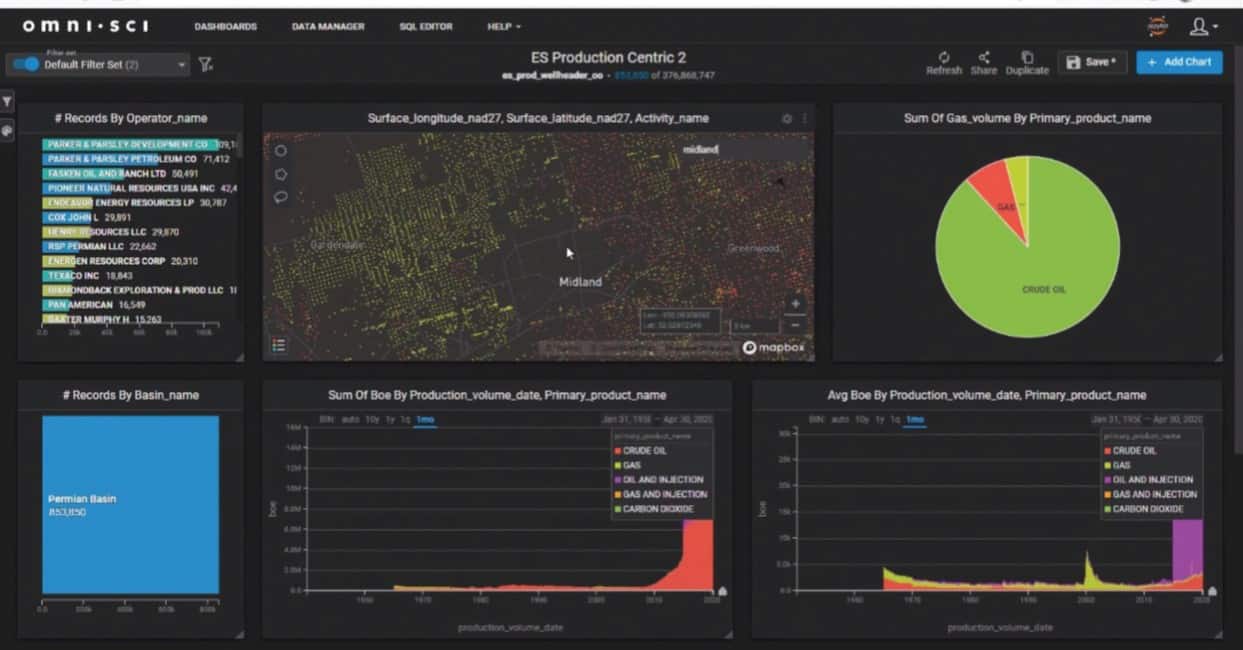Click the red GAS pie slice
1243x650 pixels.
click(x=1001, y=203)
